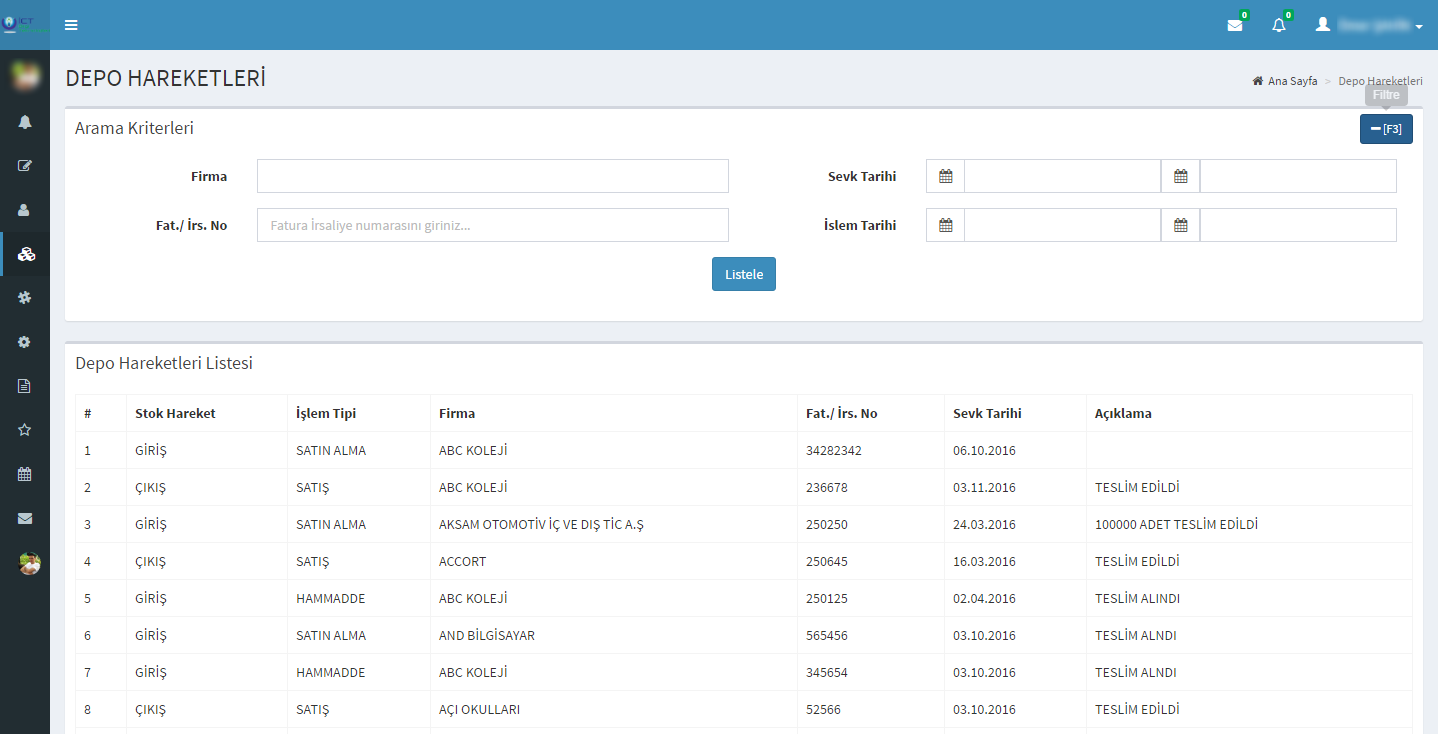Open the sidebar edit pencil icon
This screenshot has height=734, width=1438.
25,166
